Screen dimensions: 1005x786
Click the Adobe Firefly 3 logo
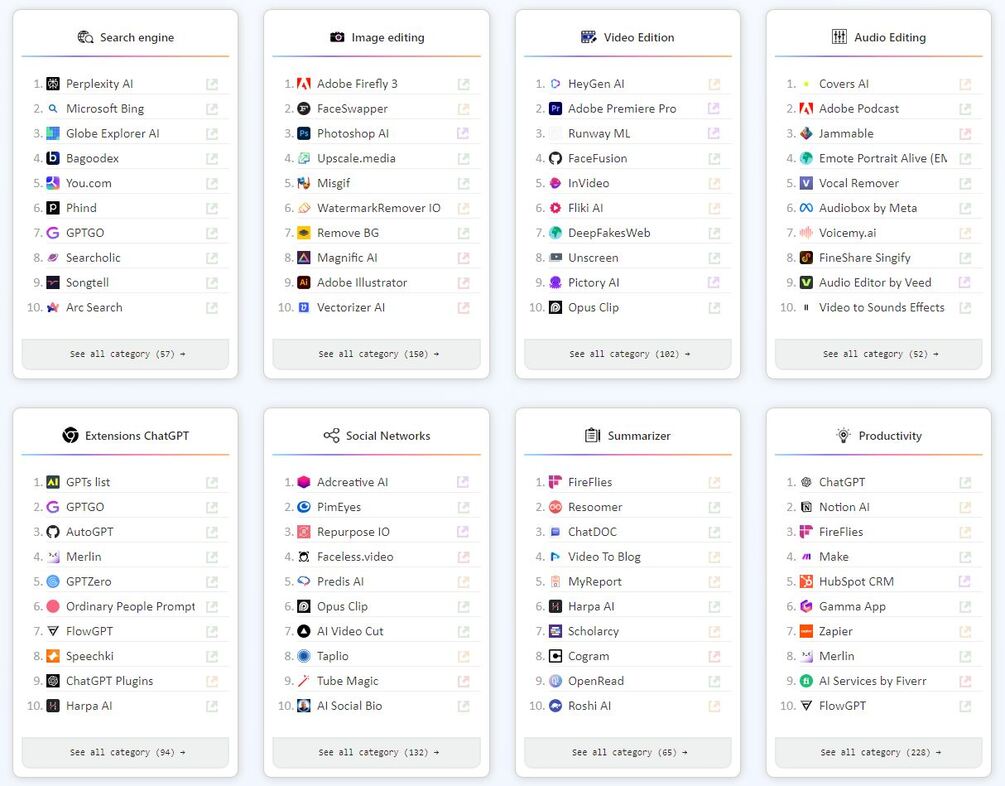[x=304, y=84]
